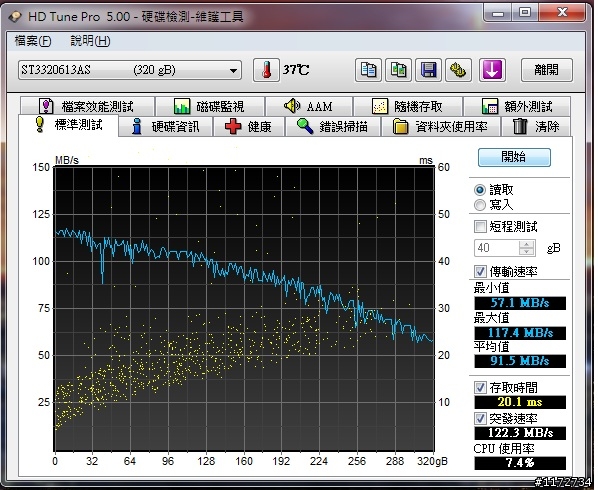Open the 檔案(F) menu

[32, 41]
